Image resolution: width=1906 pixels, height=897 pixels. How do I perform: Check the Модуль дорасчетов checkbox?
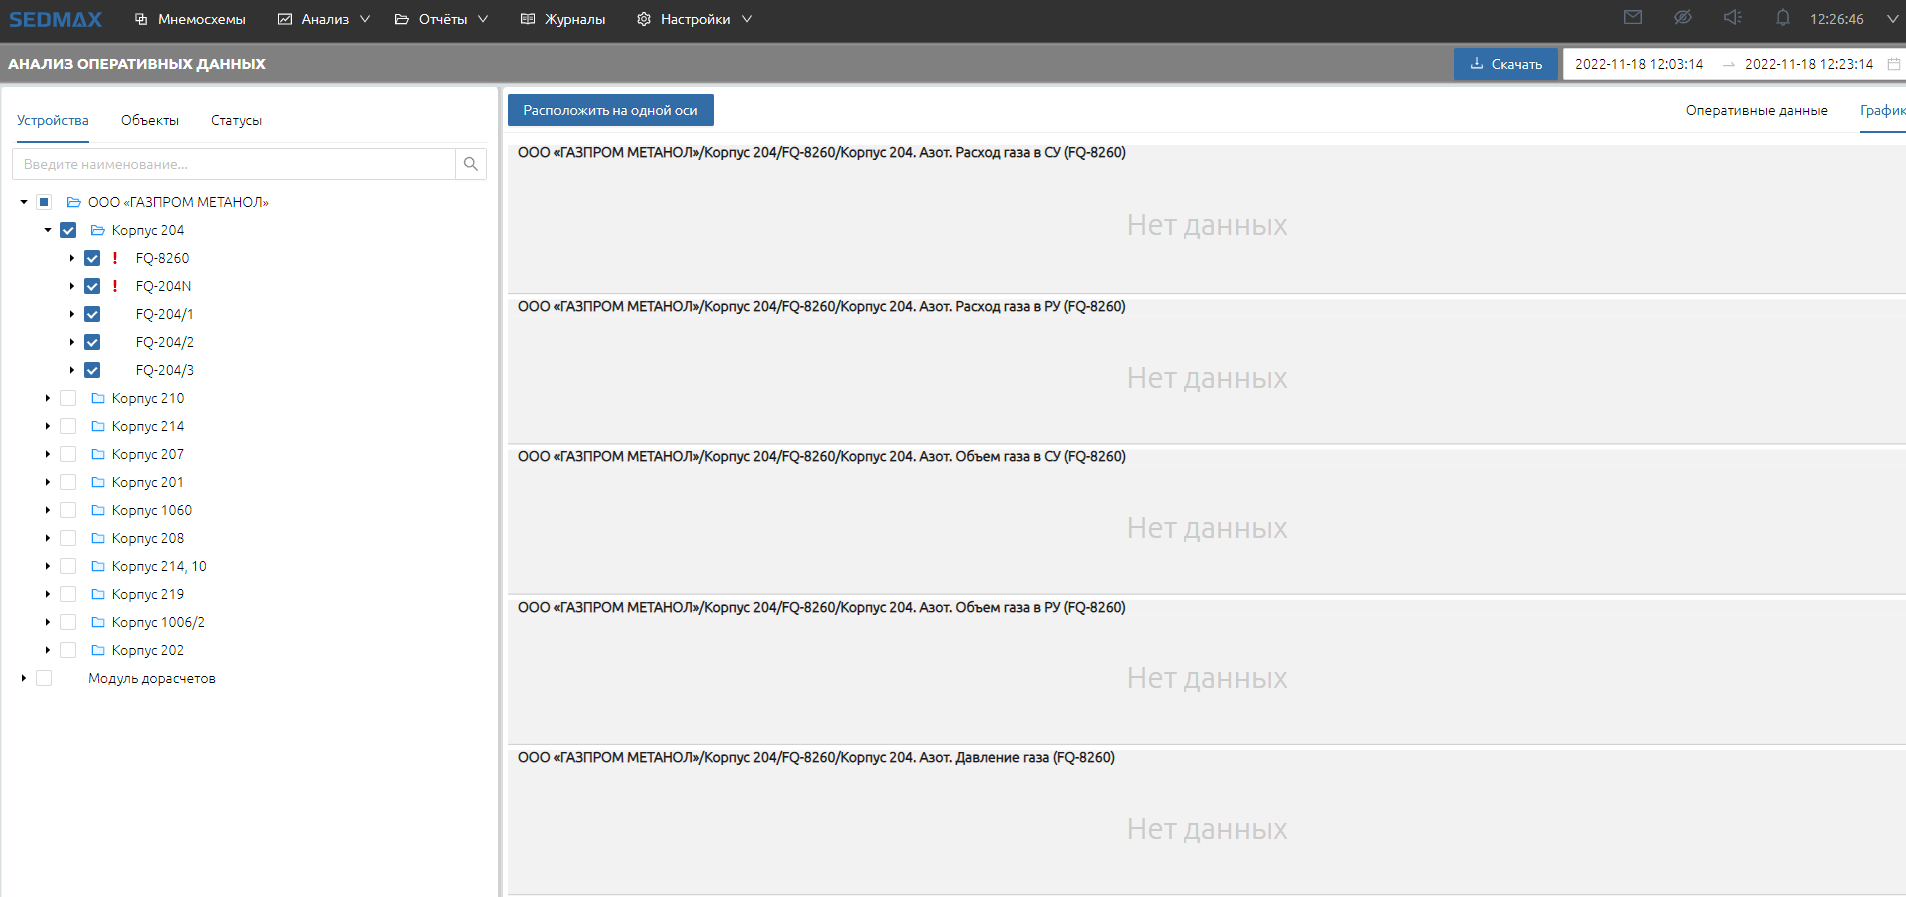click(44, 678)
